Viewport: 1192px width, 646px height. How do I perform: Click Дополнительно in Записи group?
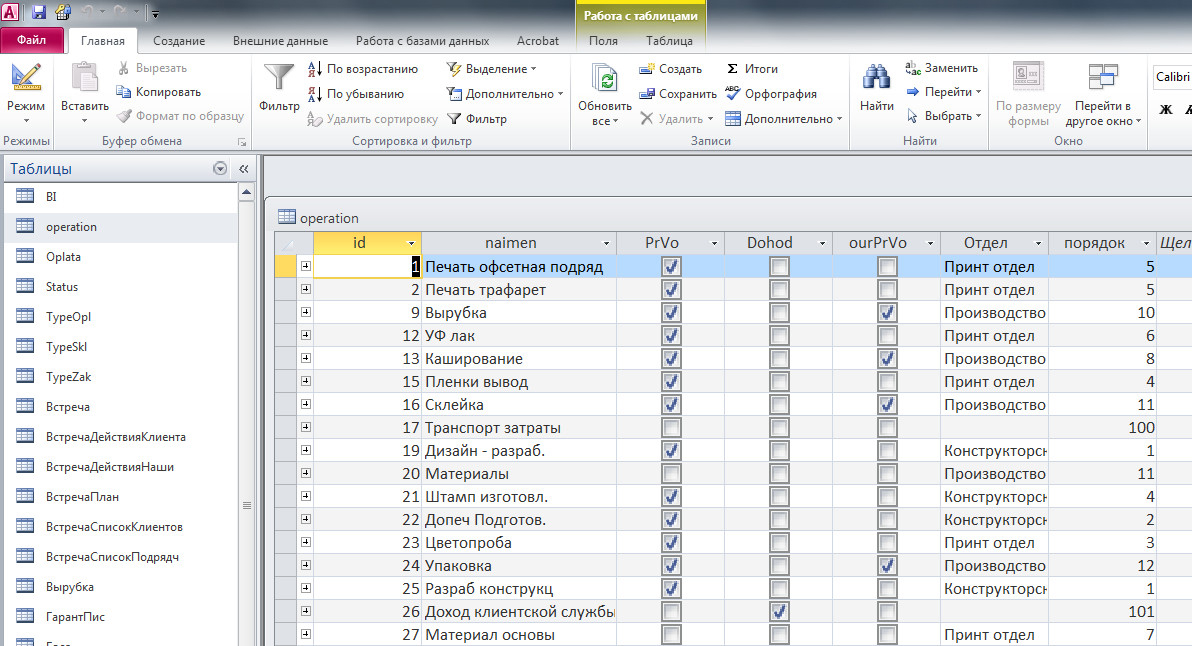[x=783, y=119]
